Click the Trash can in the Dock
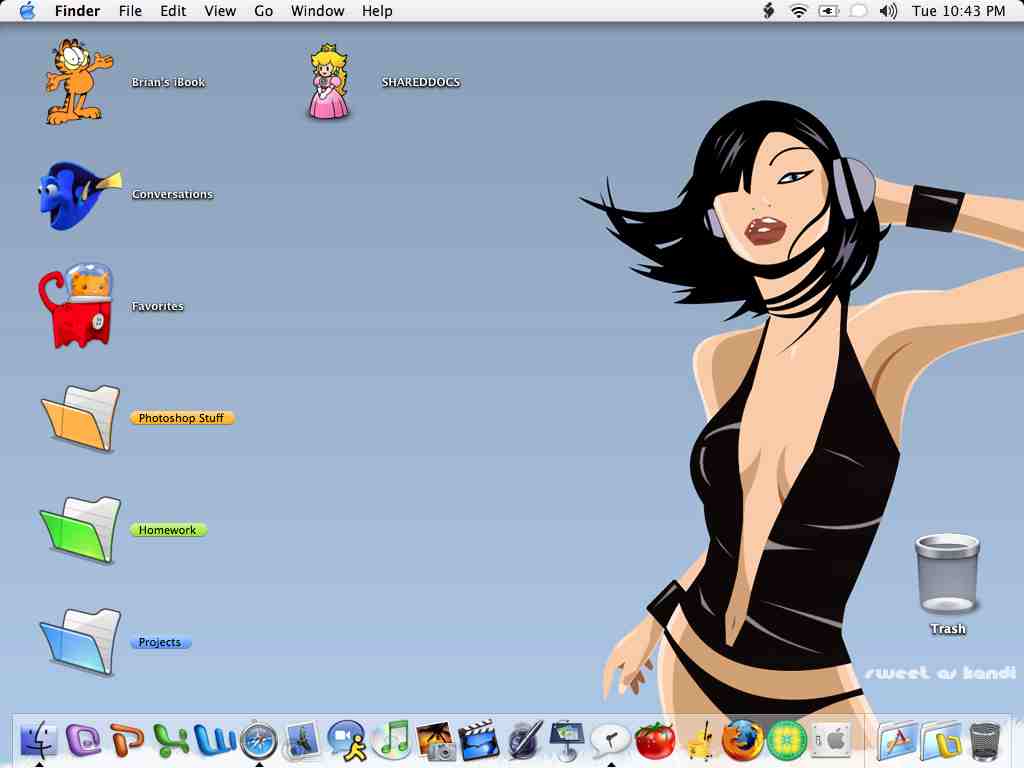The width and height of the screenshot is (1024, 768). [985, 742]
